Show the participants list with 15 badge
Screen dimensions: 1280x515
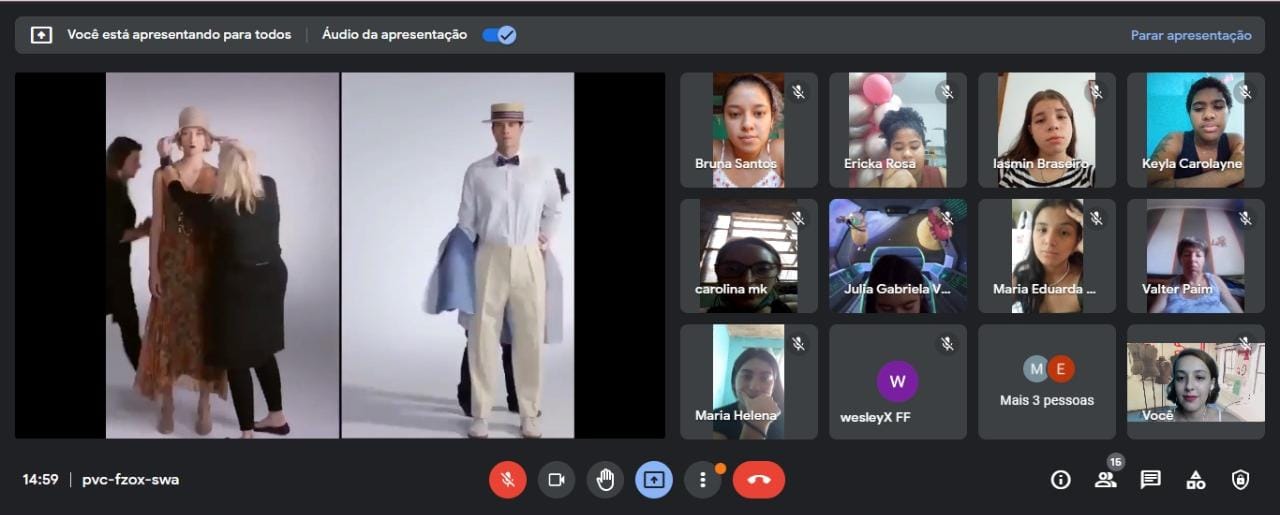tap(1105, 480)
